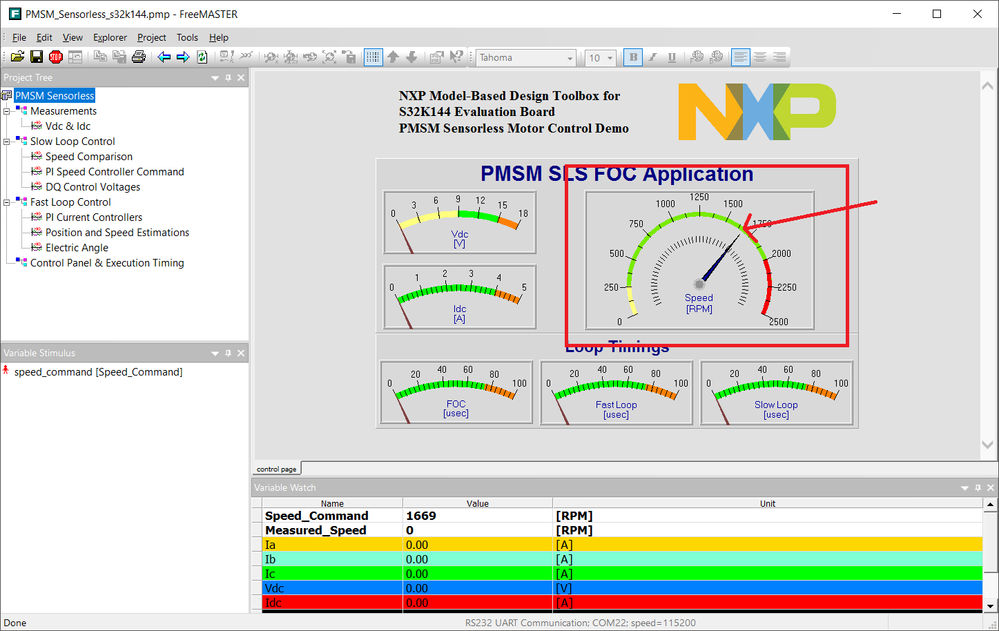999x631 pixels.
Task: Click the copy icon in the toolbar
Action: coord(100,57)
